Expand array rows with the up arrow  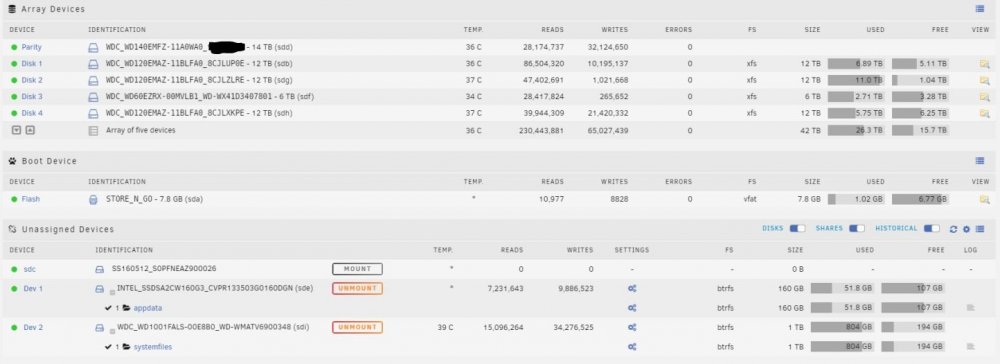tap(29, 130)
